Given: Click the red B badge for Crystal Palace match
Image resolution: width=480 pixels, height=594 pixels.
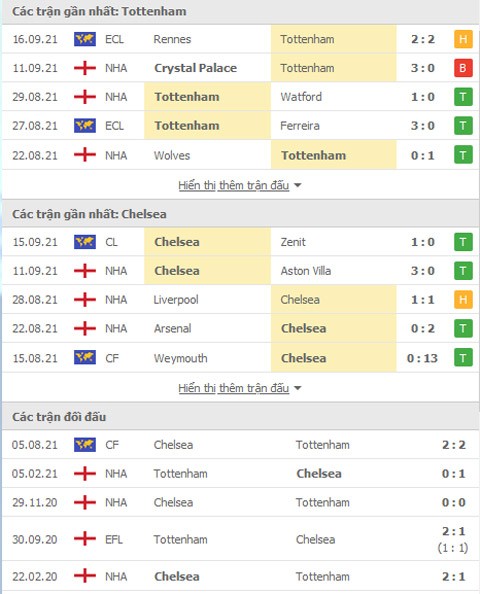Looking at the screenshot, I should pyautogui.click(x=463, y=68).
